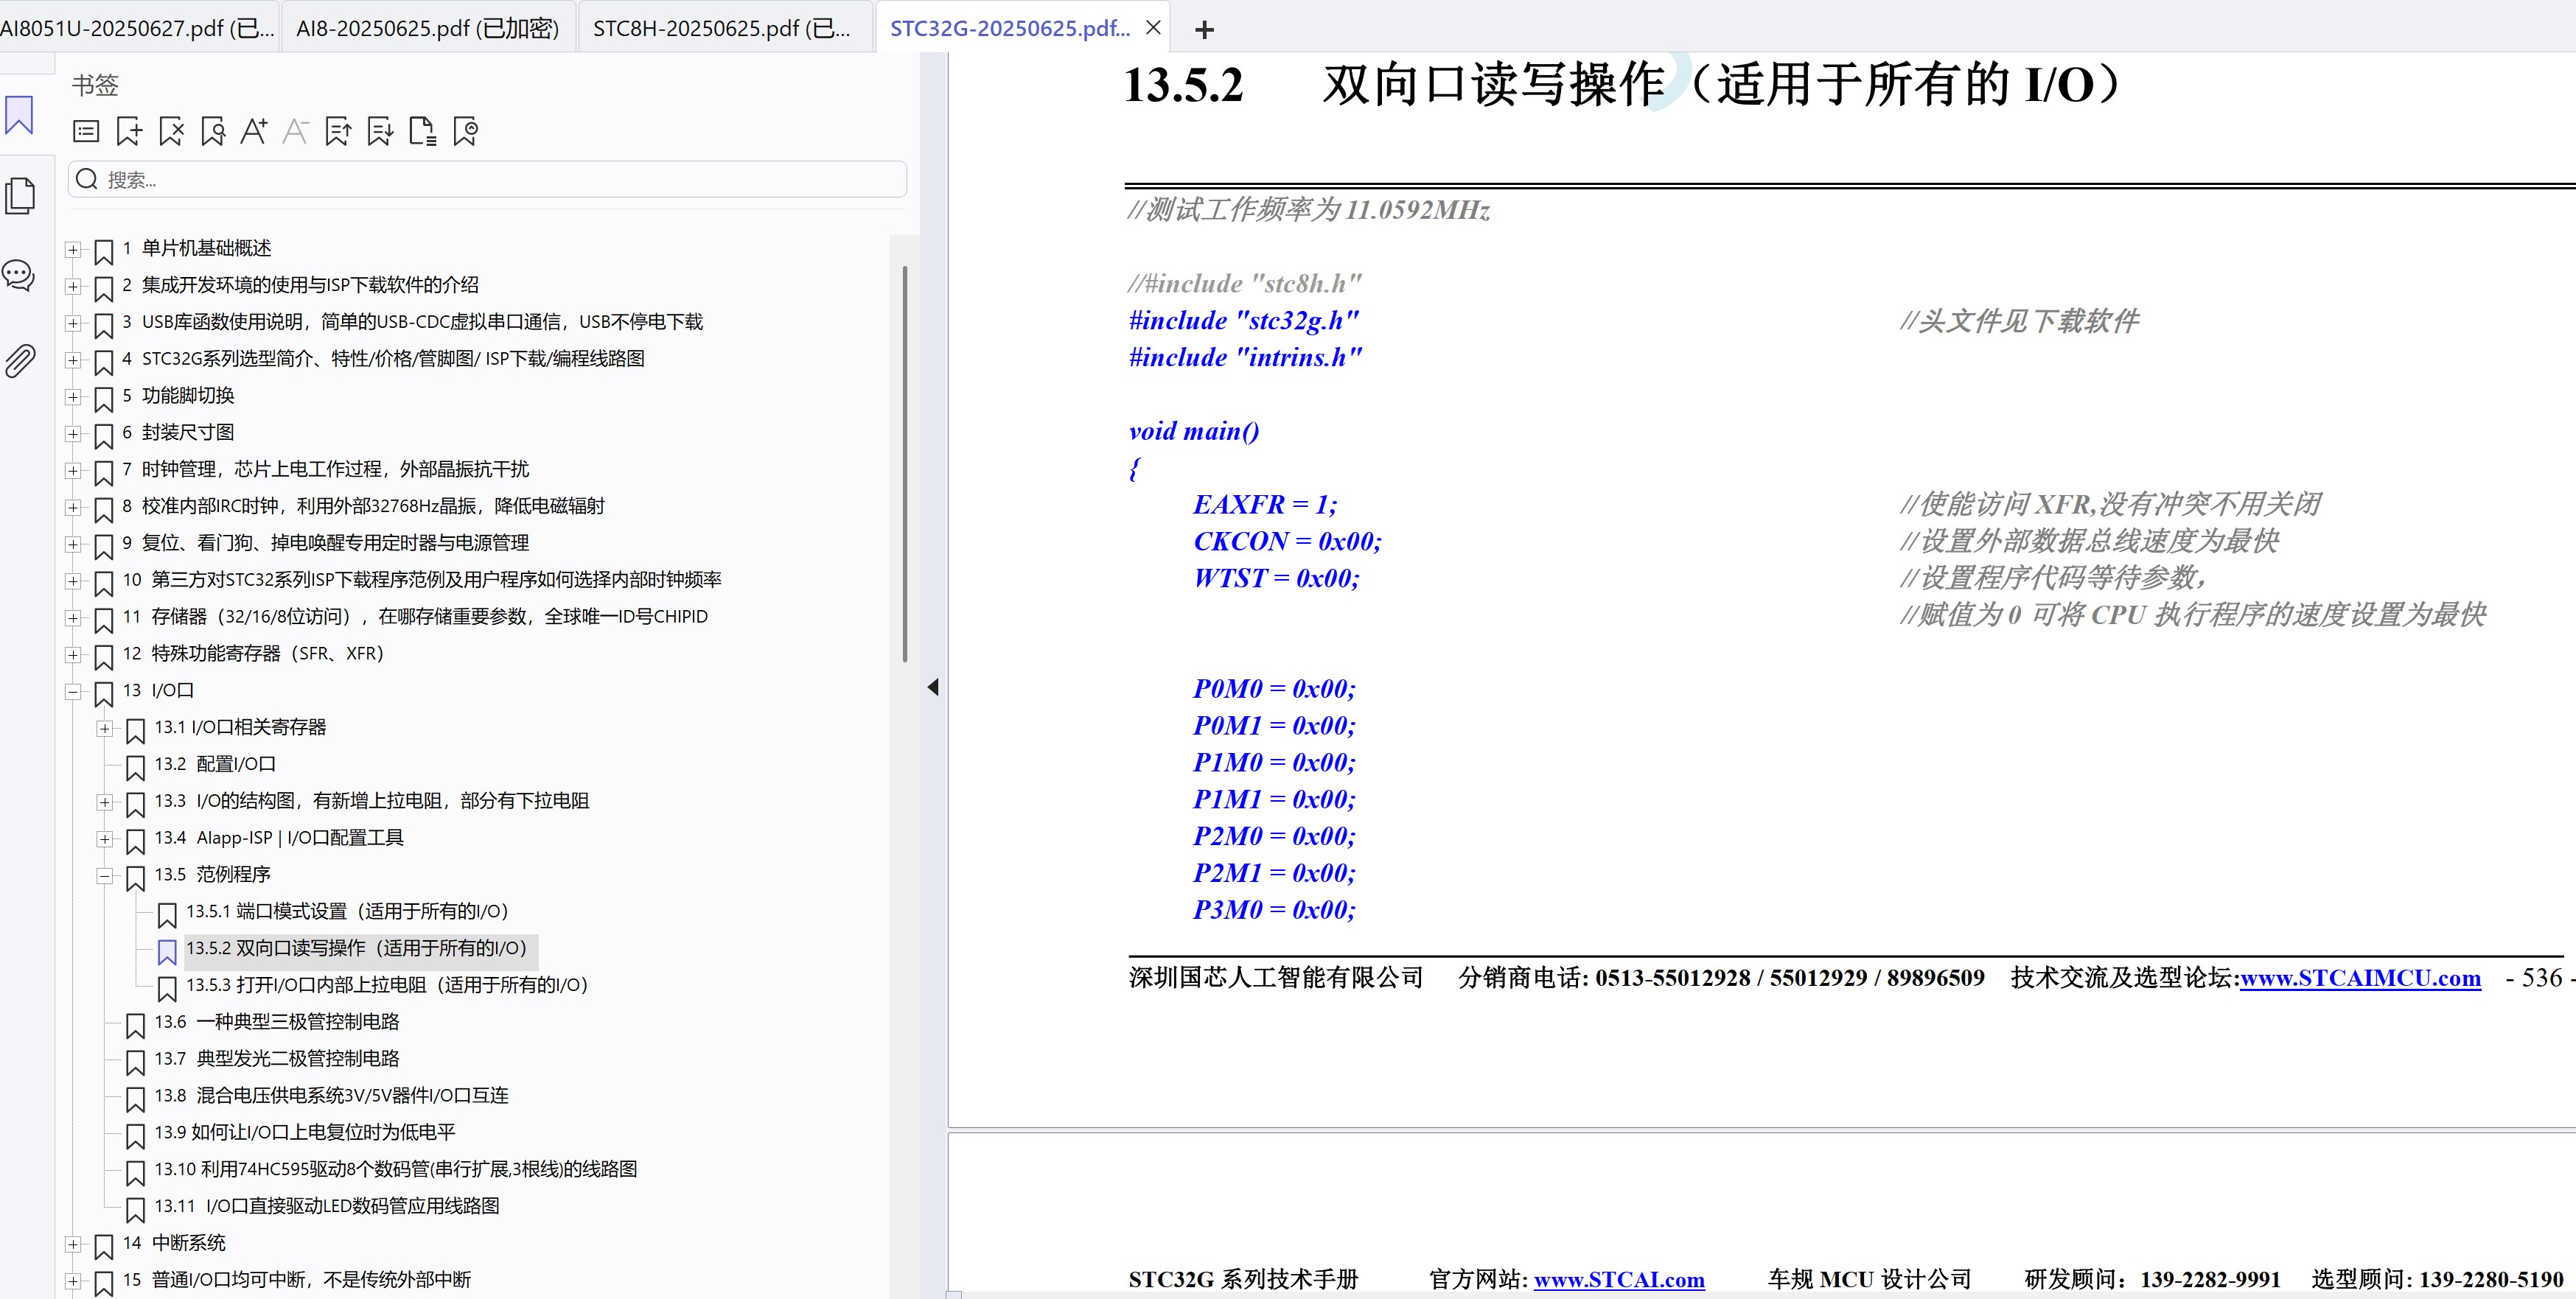Switch to AI8-20250625.pdf tab

(428, 28)
